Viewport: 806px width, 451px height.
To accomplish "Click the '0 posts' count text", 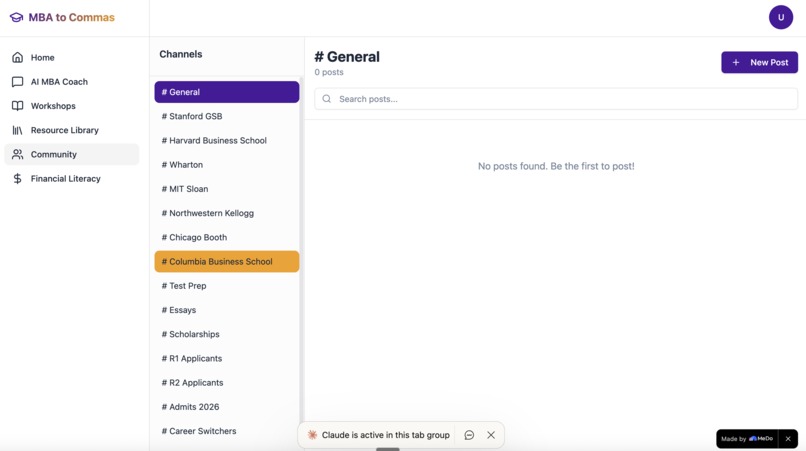I will pyautogui.click(x=329, y=72).
